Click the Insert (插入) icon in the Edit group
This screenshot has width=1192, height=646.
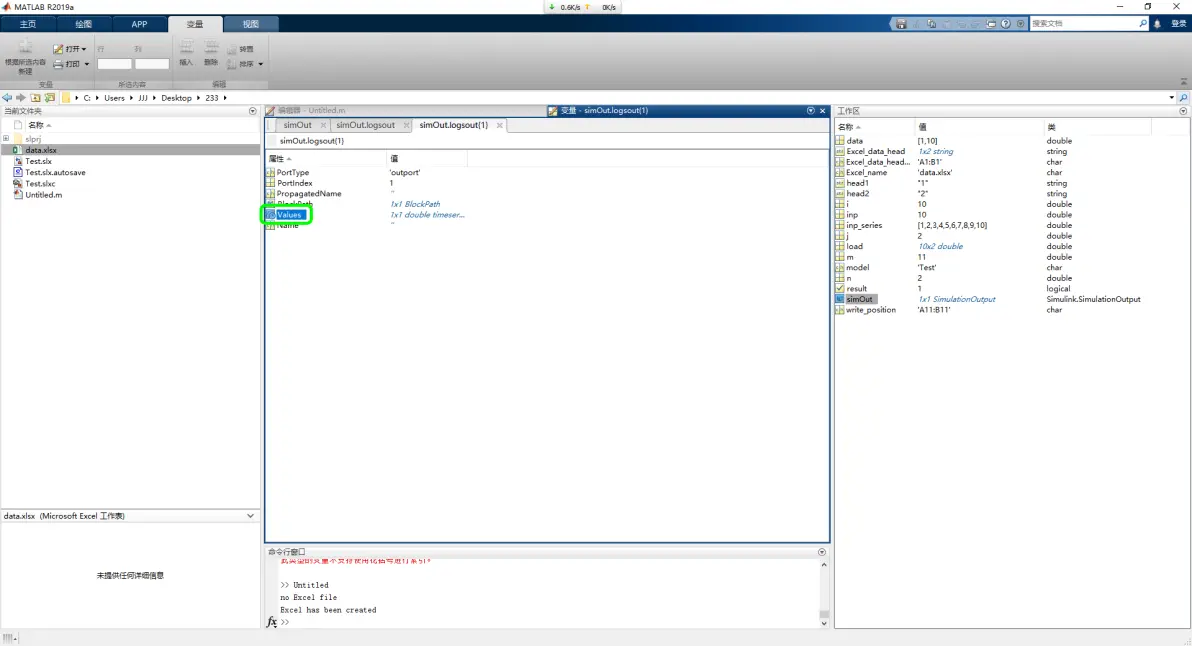(x=186, y=48)
